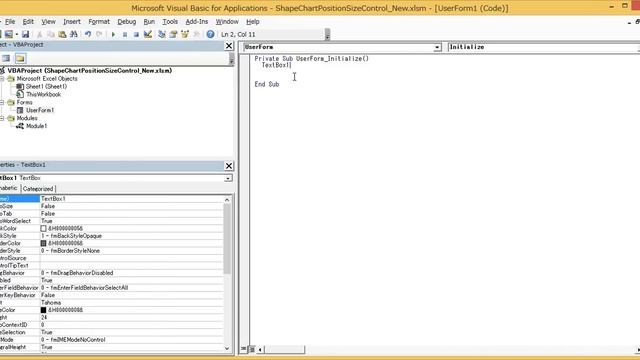Open the Format menu

pyautogui.click(x=99, y=22)
